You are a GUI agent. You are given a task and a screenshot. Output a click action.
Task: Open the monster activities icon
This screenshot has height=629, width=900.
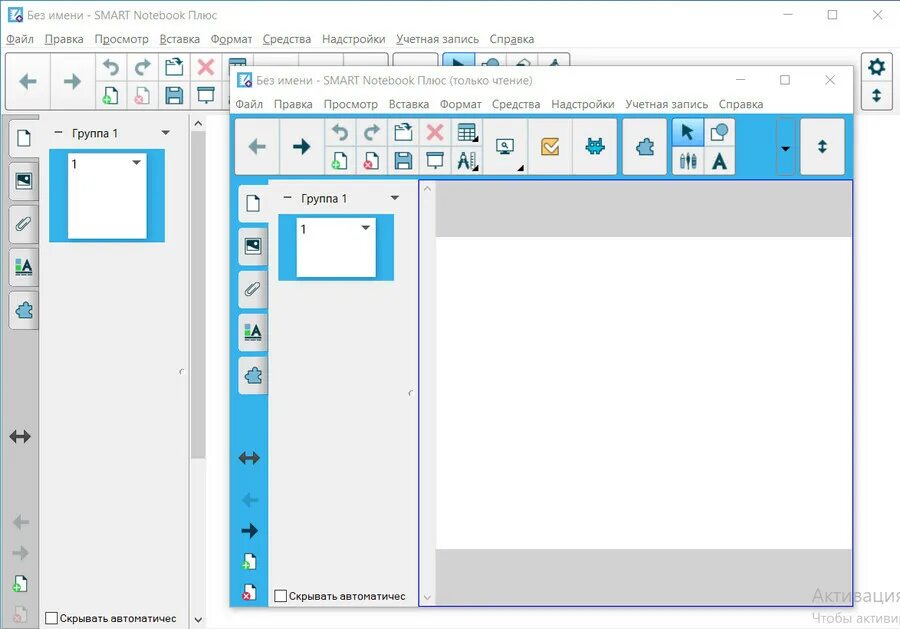pos(595,147)
